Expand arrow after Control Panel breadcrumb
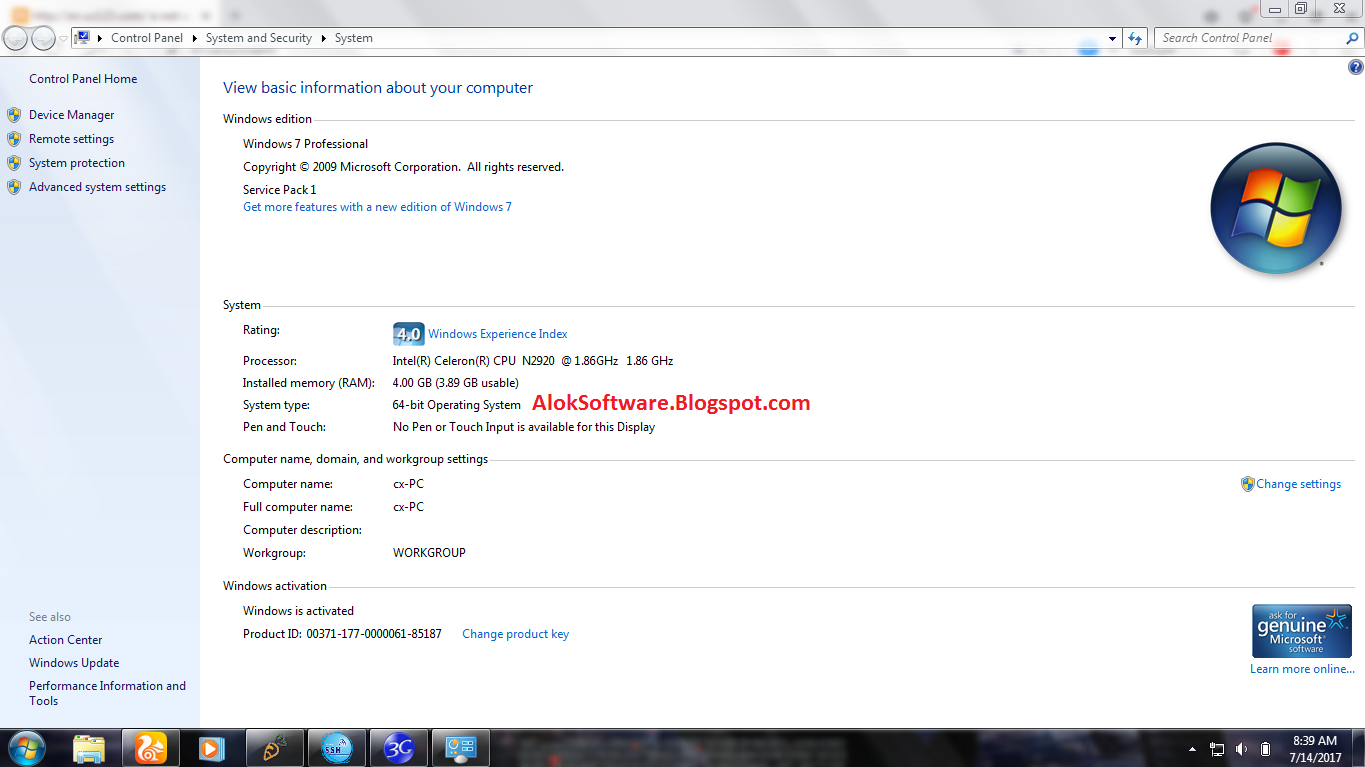Image resolution: width=1365 pixels, height=767 pixels. tap(194, 38)
